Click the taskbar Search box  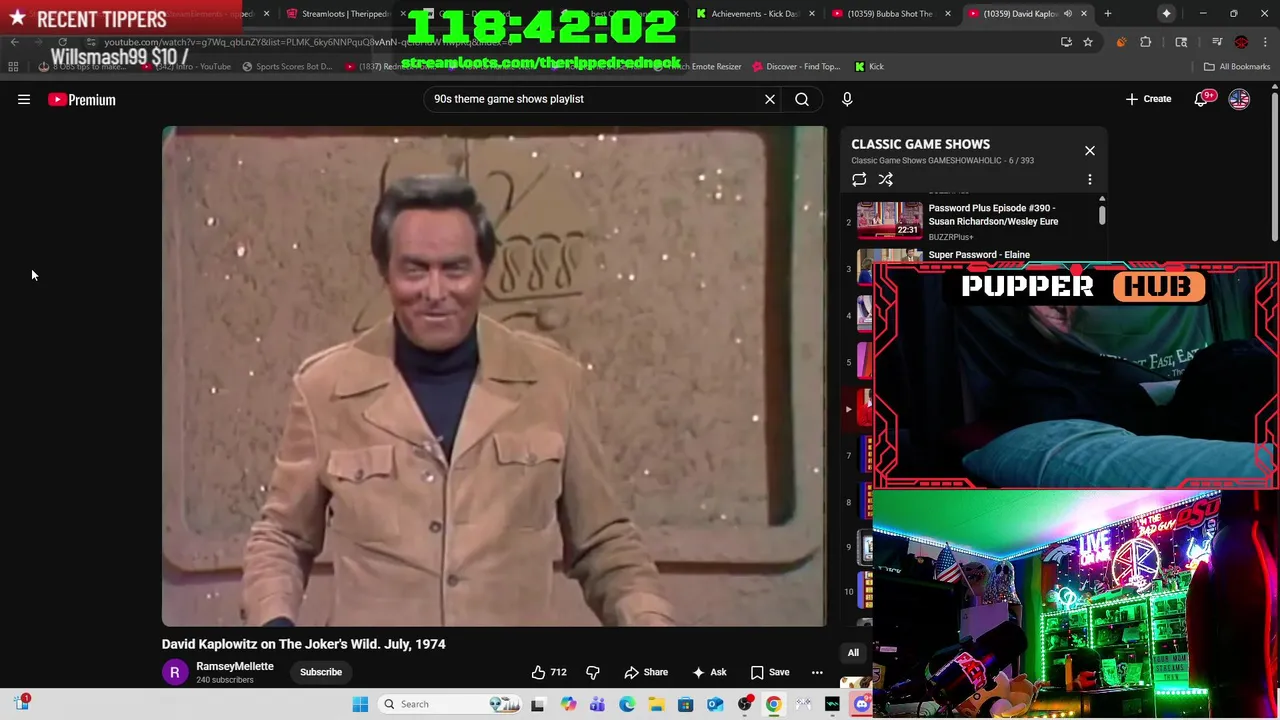click(450, 704)
